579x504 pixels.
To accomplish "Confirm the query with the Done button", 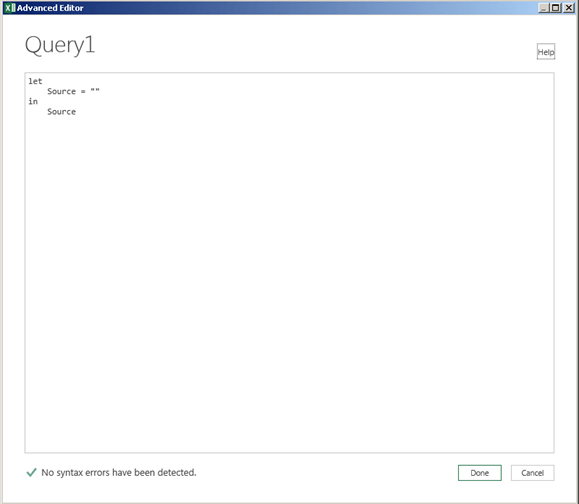I will (480, 473).
